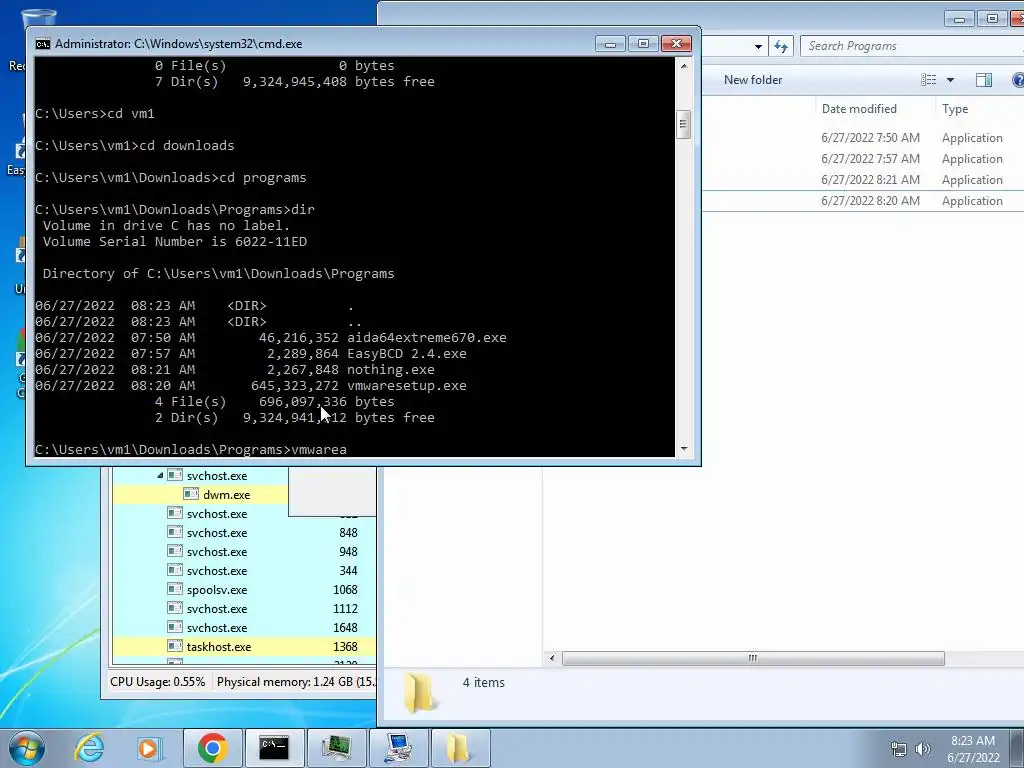This screenshot has height=768, width=1024.
Task: Select svchost.exe with PID 848
Action: pyautogui.click(x=244, y=533)
